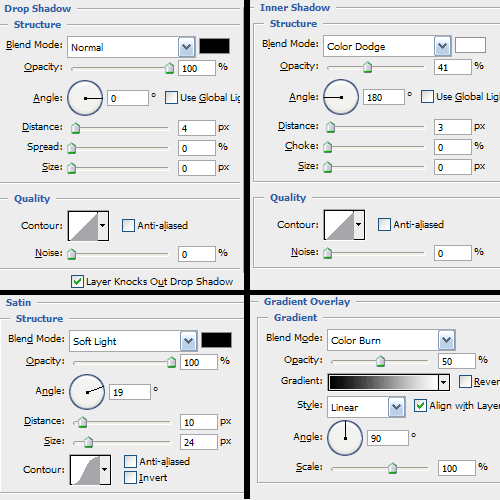The image size is (500, 500).
Task: Click the Inner Shadow Noise slider handle
Action: point(328,253)
